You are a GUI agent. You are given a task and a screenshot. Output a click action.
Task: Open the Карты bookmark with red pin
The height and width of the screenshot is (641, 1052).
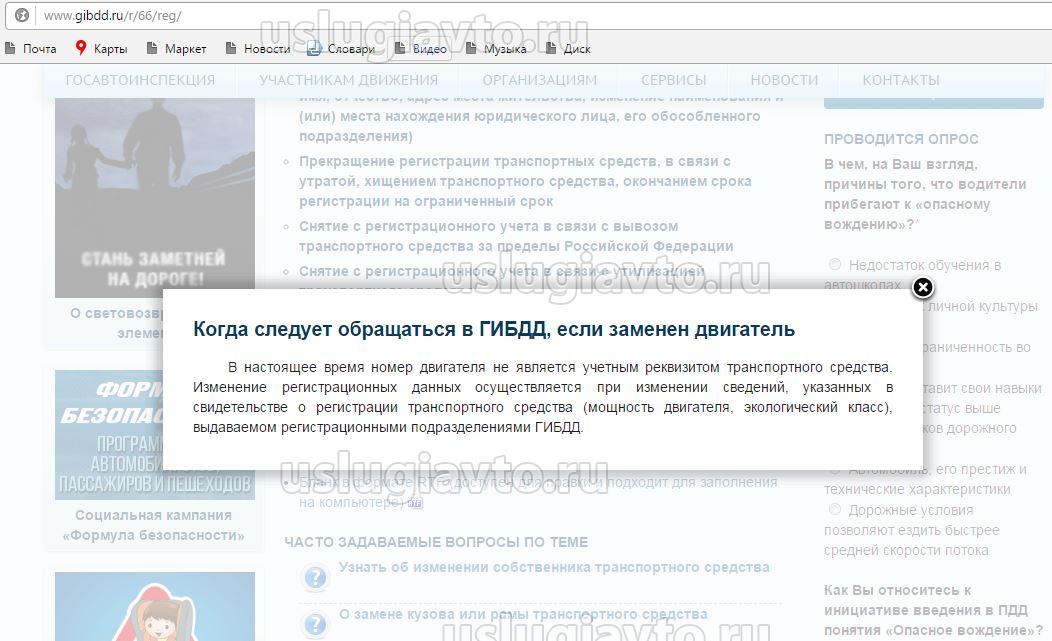pyautogui.click(x=81, y=48)
